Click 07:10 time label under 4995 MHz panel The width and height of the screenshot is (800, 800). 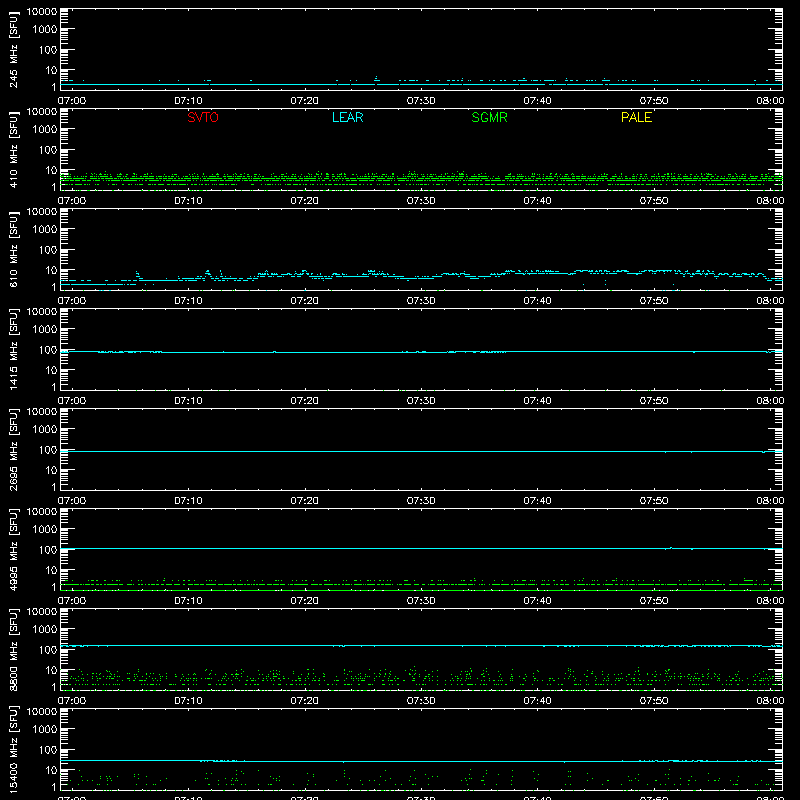click(188, 601)
